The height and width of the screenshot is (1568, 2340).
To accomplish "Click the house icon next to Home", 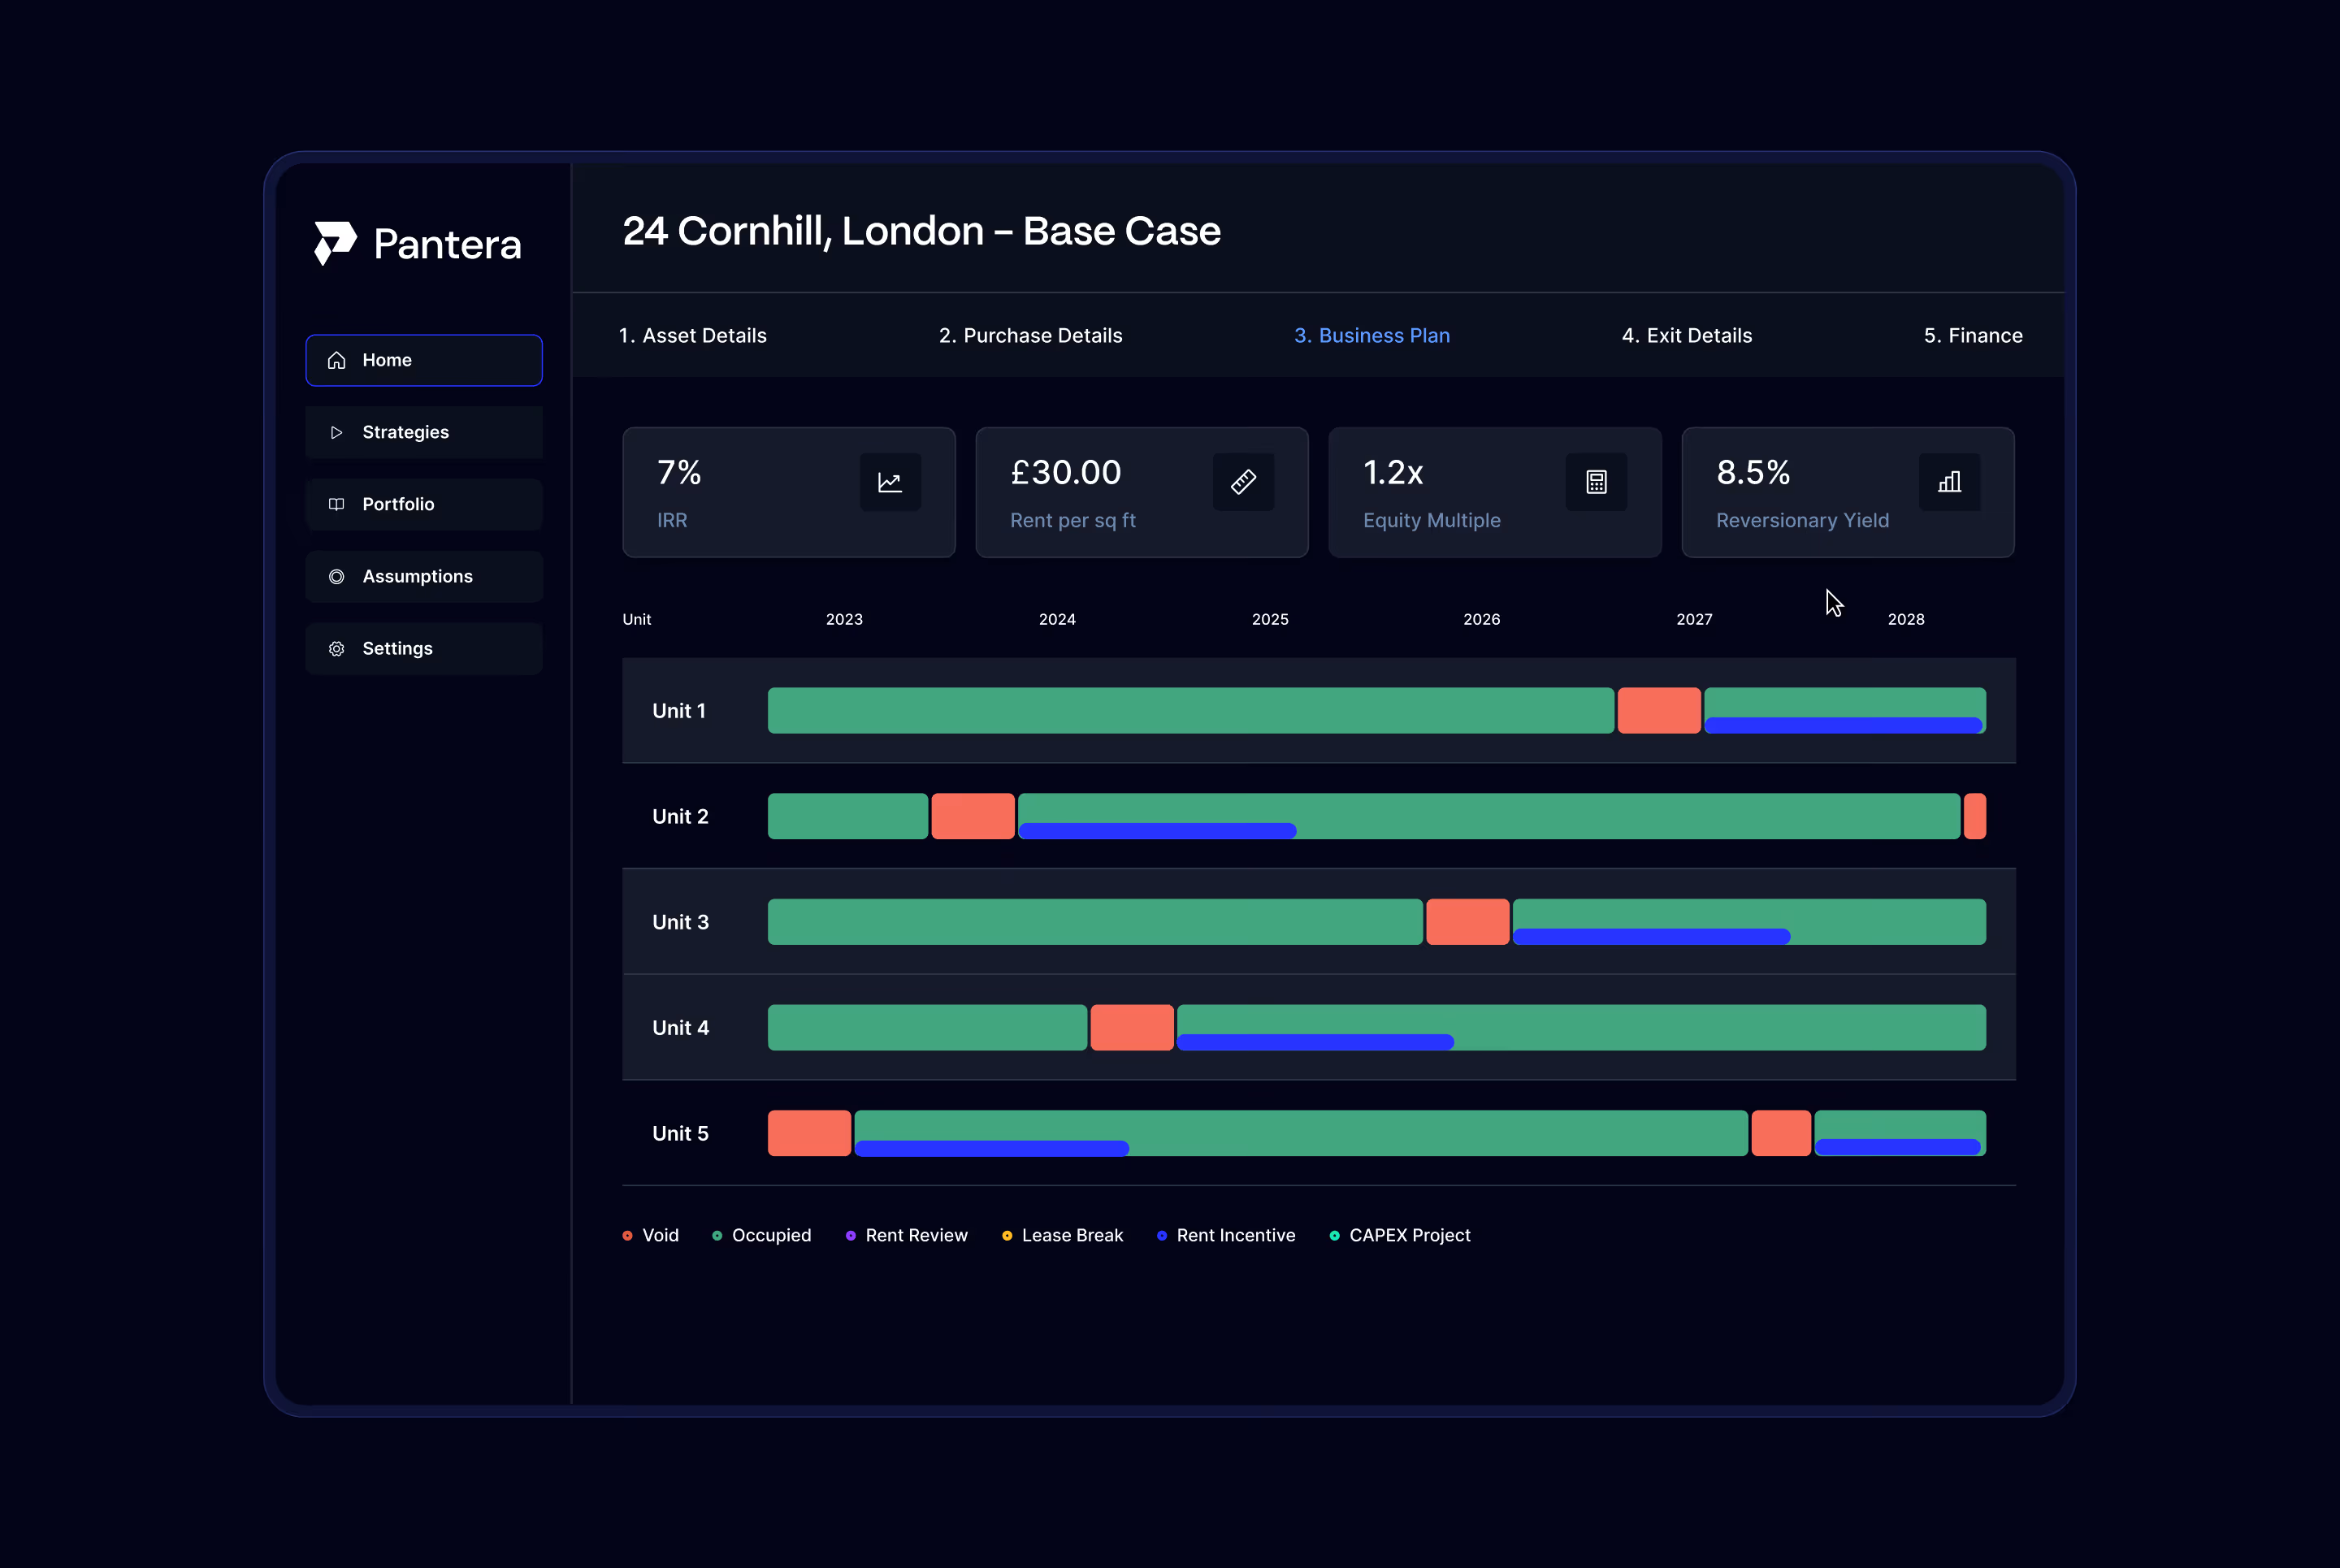I will pyautogui.click(x=337, y=360).
